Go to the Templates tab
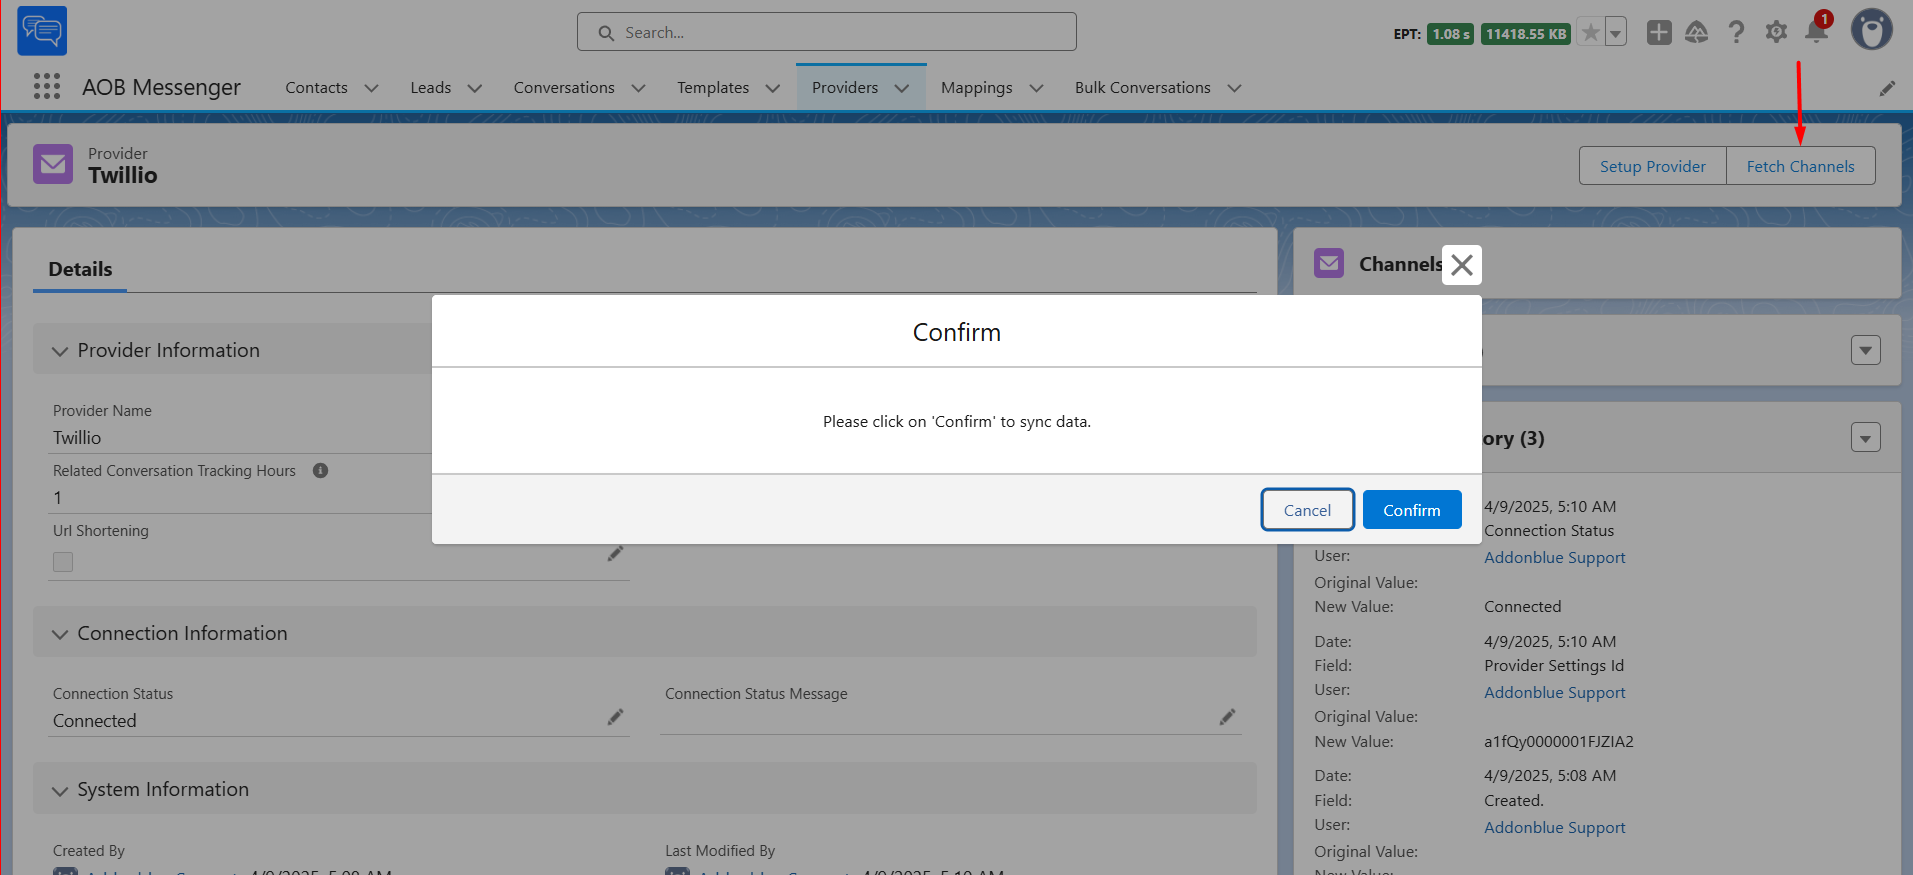Image resolution: width=1913 pixels, height=875 pixels. 712,88
